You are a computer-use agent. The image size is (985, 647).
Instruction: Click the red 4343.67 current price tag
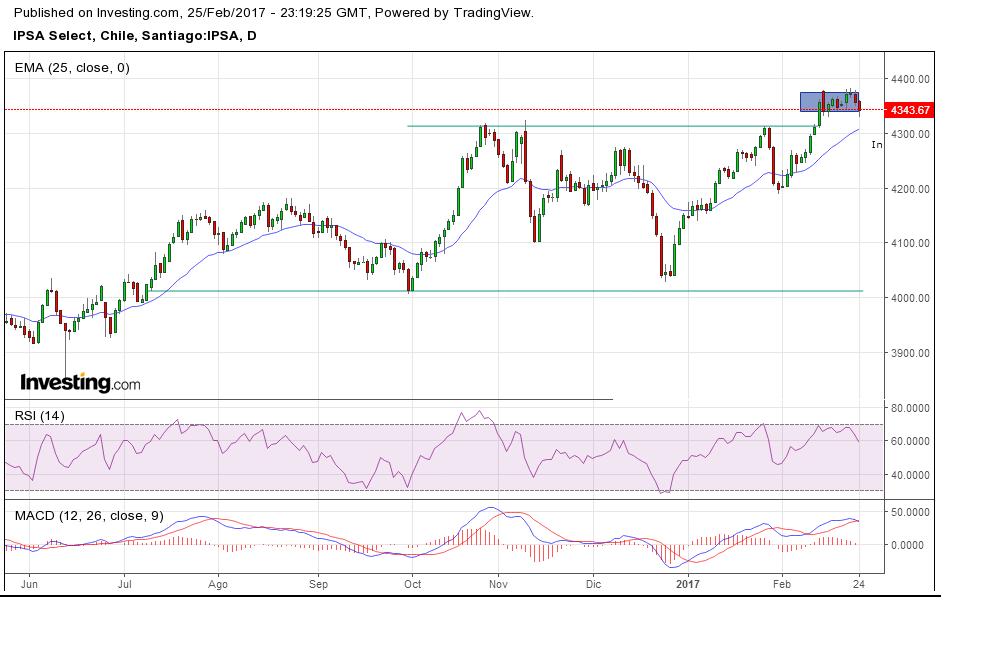pos(910,110)
